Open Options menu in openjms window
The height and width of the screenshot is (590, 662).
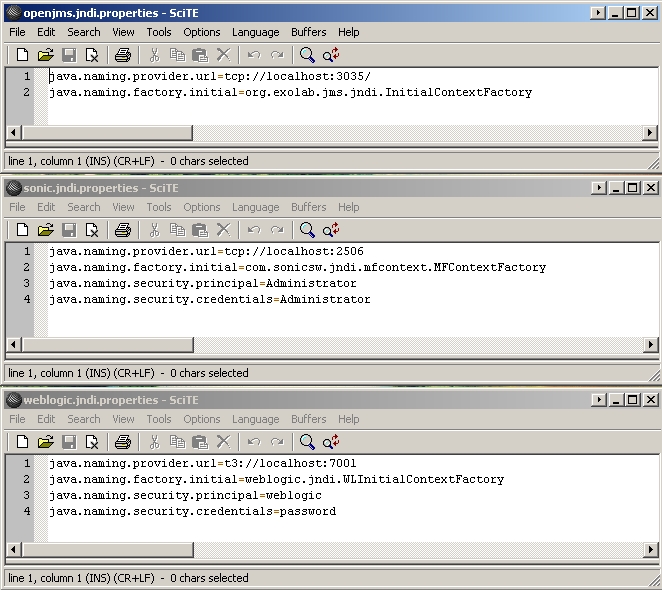click(202, 32)
